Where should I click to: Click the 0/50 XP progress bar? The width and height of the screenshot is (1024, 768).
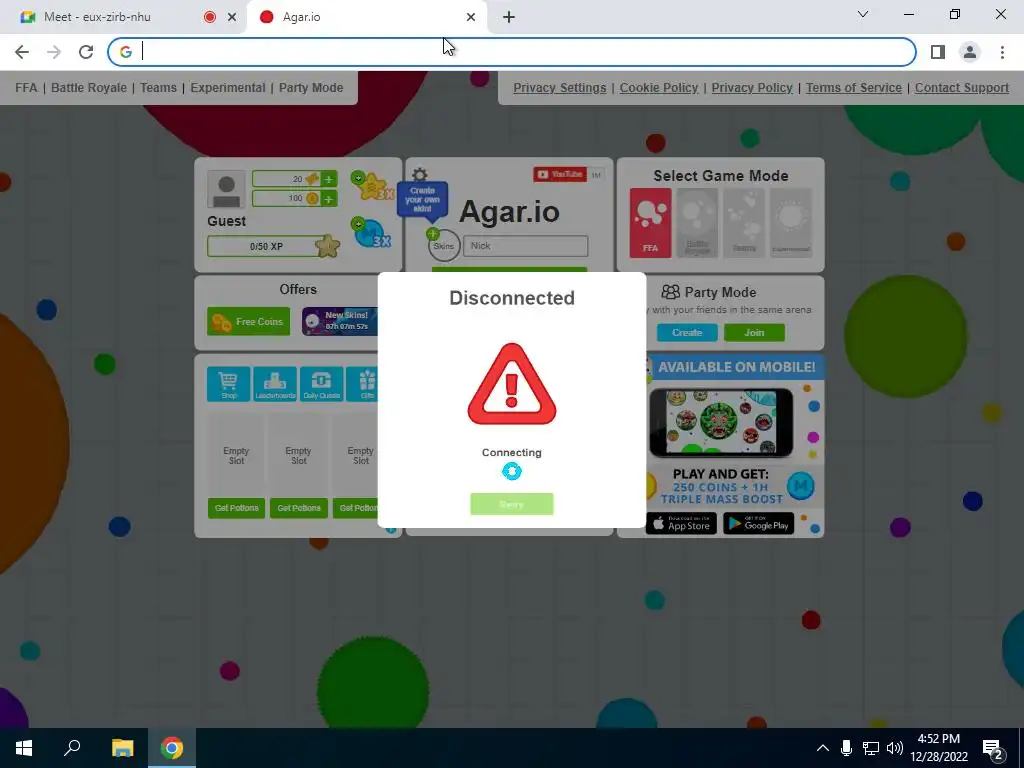pos(266,246)
